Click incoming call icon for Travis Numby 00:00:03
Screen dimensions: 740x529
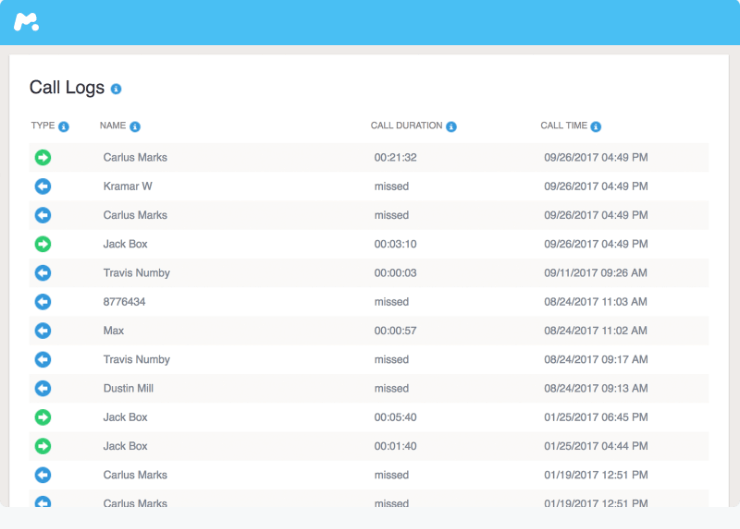click(x=42, y=273)
